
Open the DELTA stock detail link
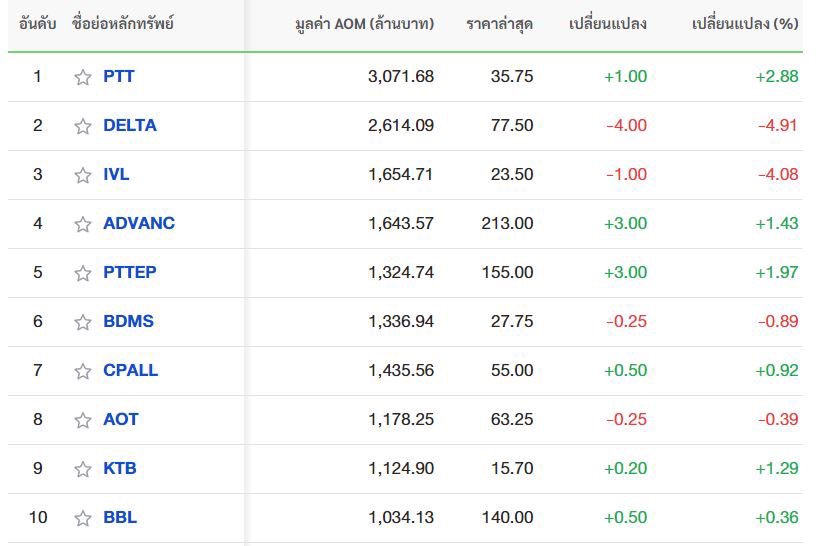(x=130, y=126)
